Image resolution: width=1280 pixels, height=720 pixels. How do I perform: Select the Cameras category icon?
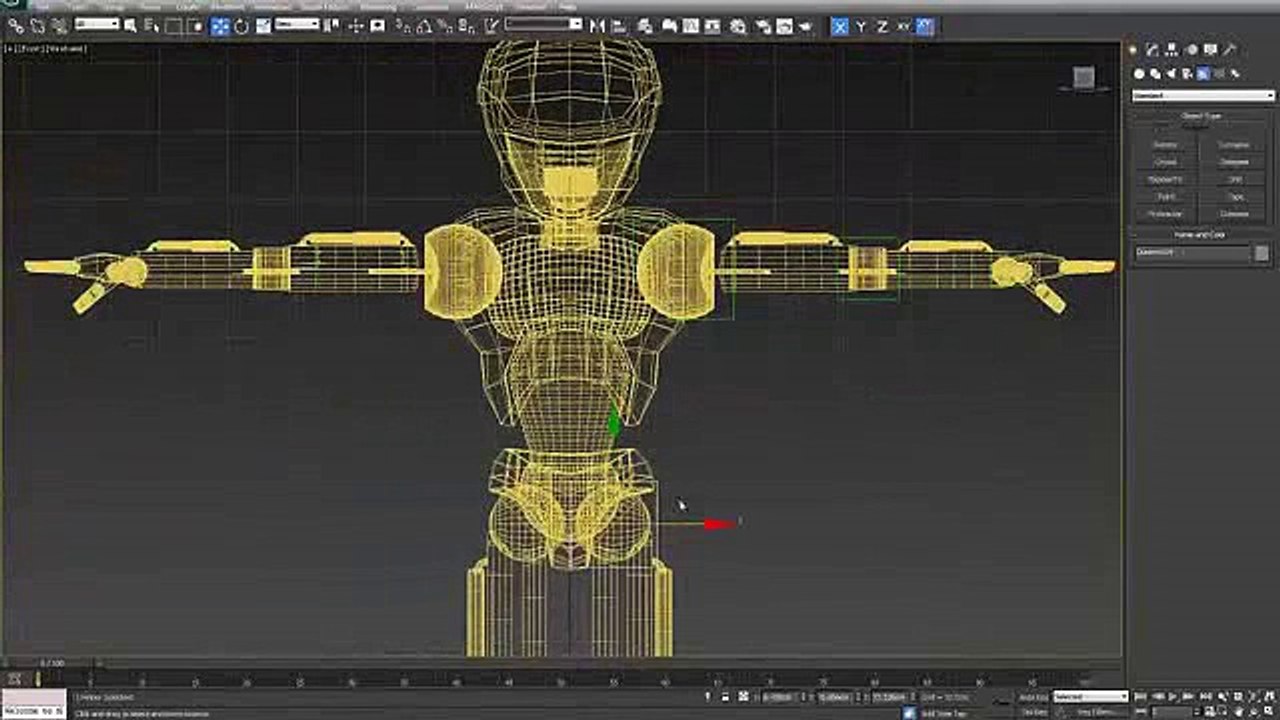pyautogui.click(x=1187, y=73)
